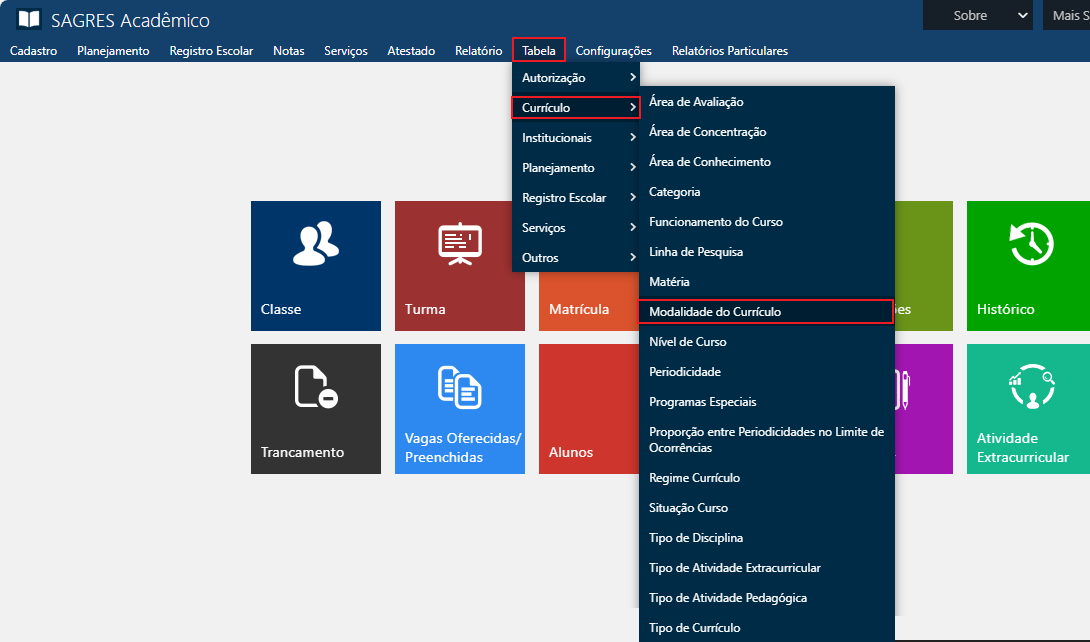Expand the Sobre dropdown

977,15
